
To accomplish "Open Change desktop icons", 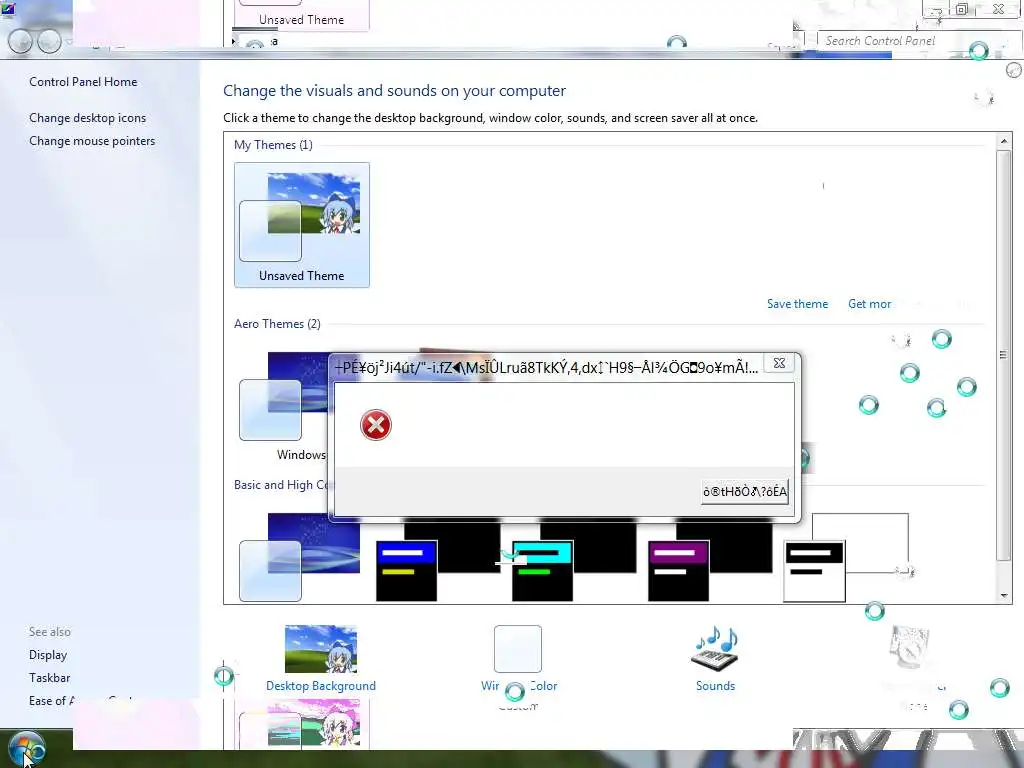I will tap(88, 118).
